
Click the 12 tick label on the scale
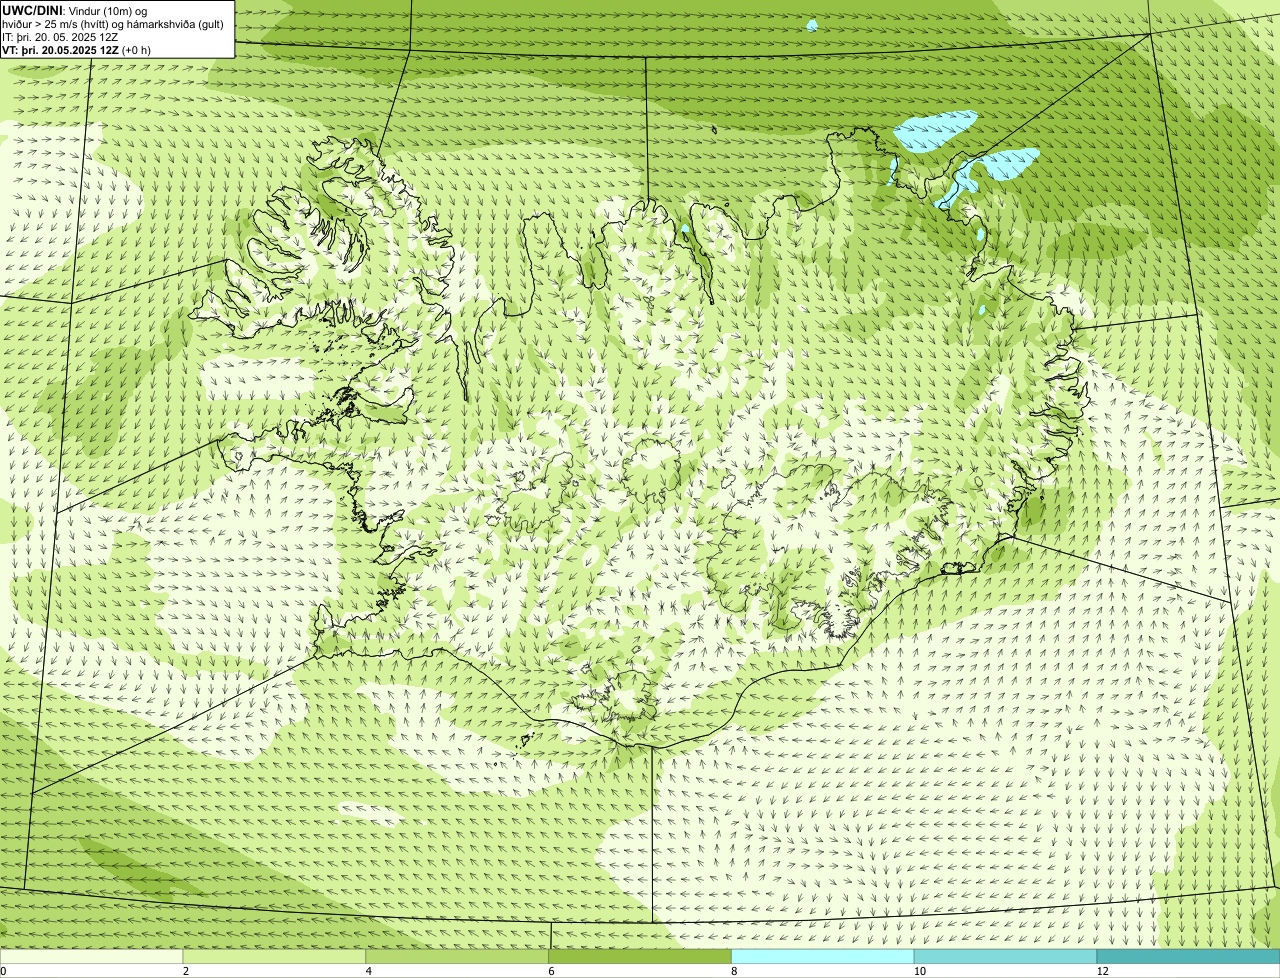pos(1102,971)
